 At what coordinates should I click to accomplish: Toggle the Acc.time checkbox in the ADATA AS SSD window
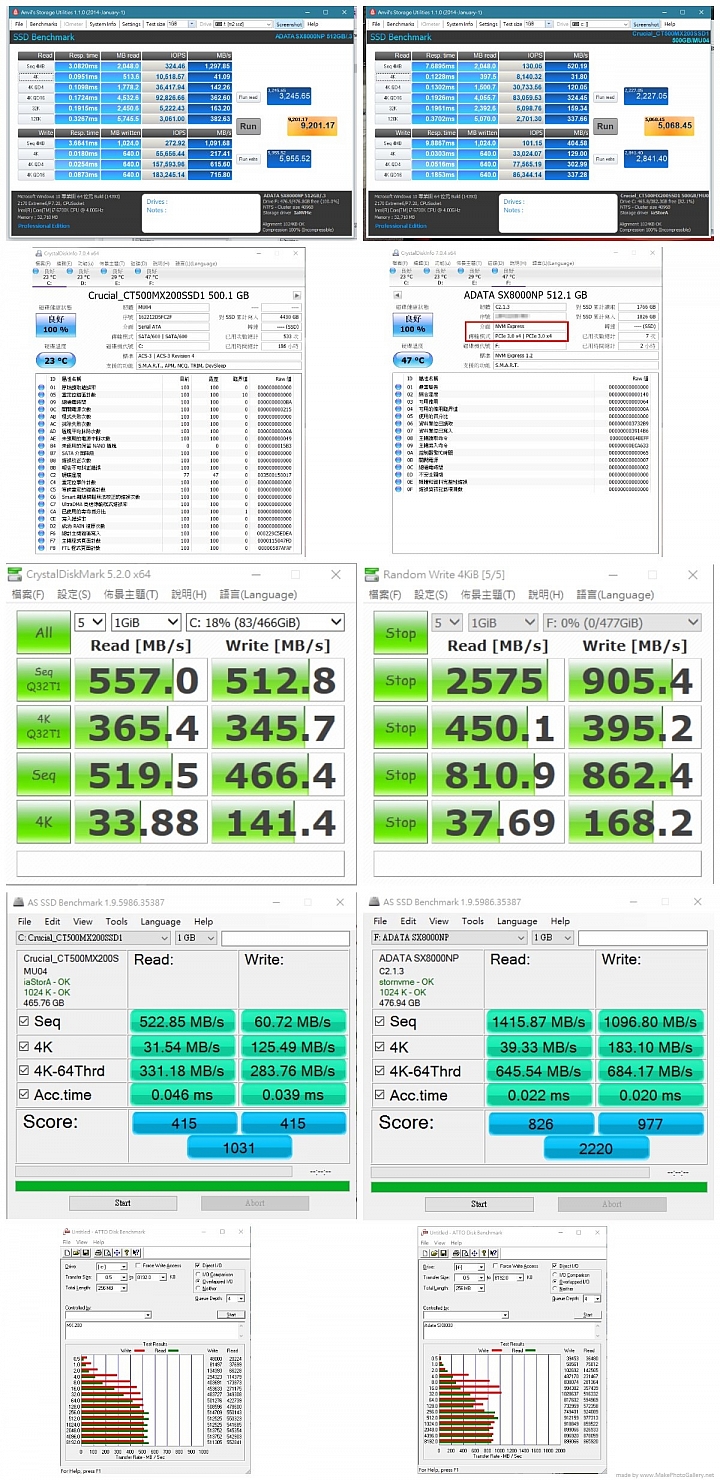pyautogui.click(x=380, y=1095)
